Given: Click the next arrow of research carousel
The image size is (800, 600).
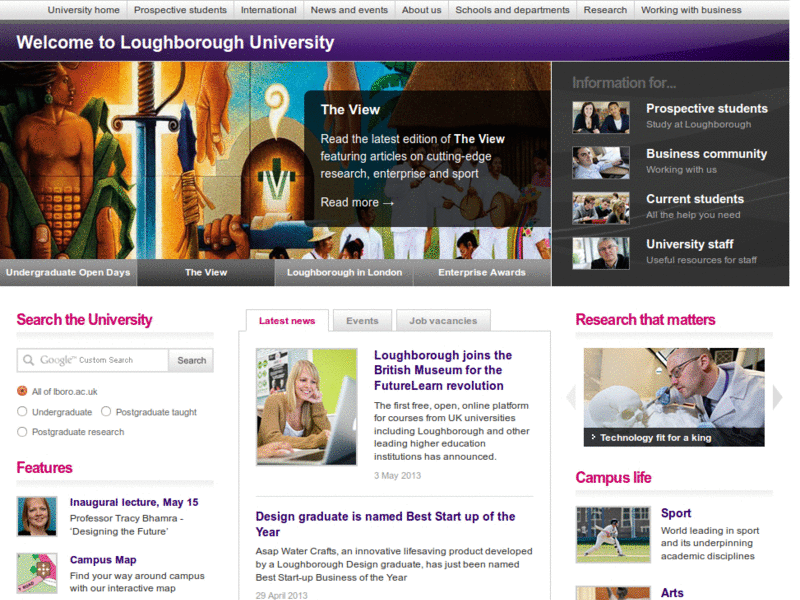Looking at the screenshot, I should point(777,396).
